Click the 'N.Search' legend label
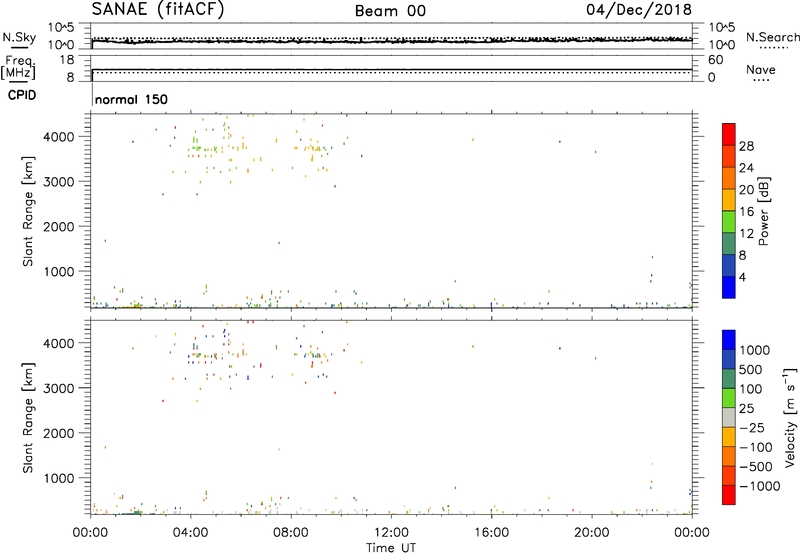 (x=772, y=37)
